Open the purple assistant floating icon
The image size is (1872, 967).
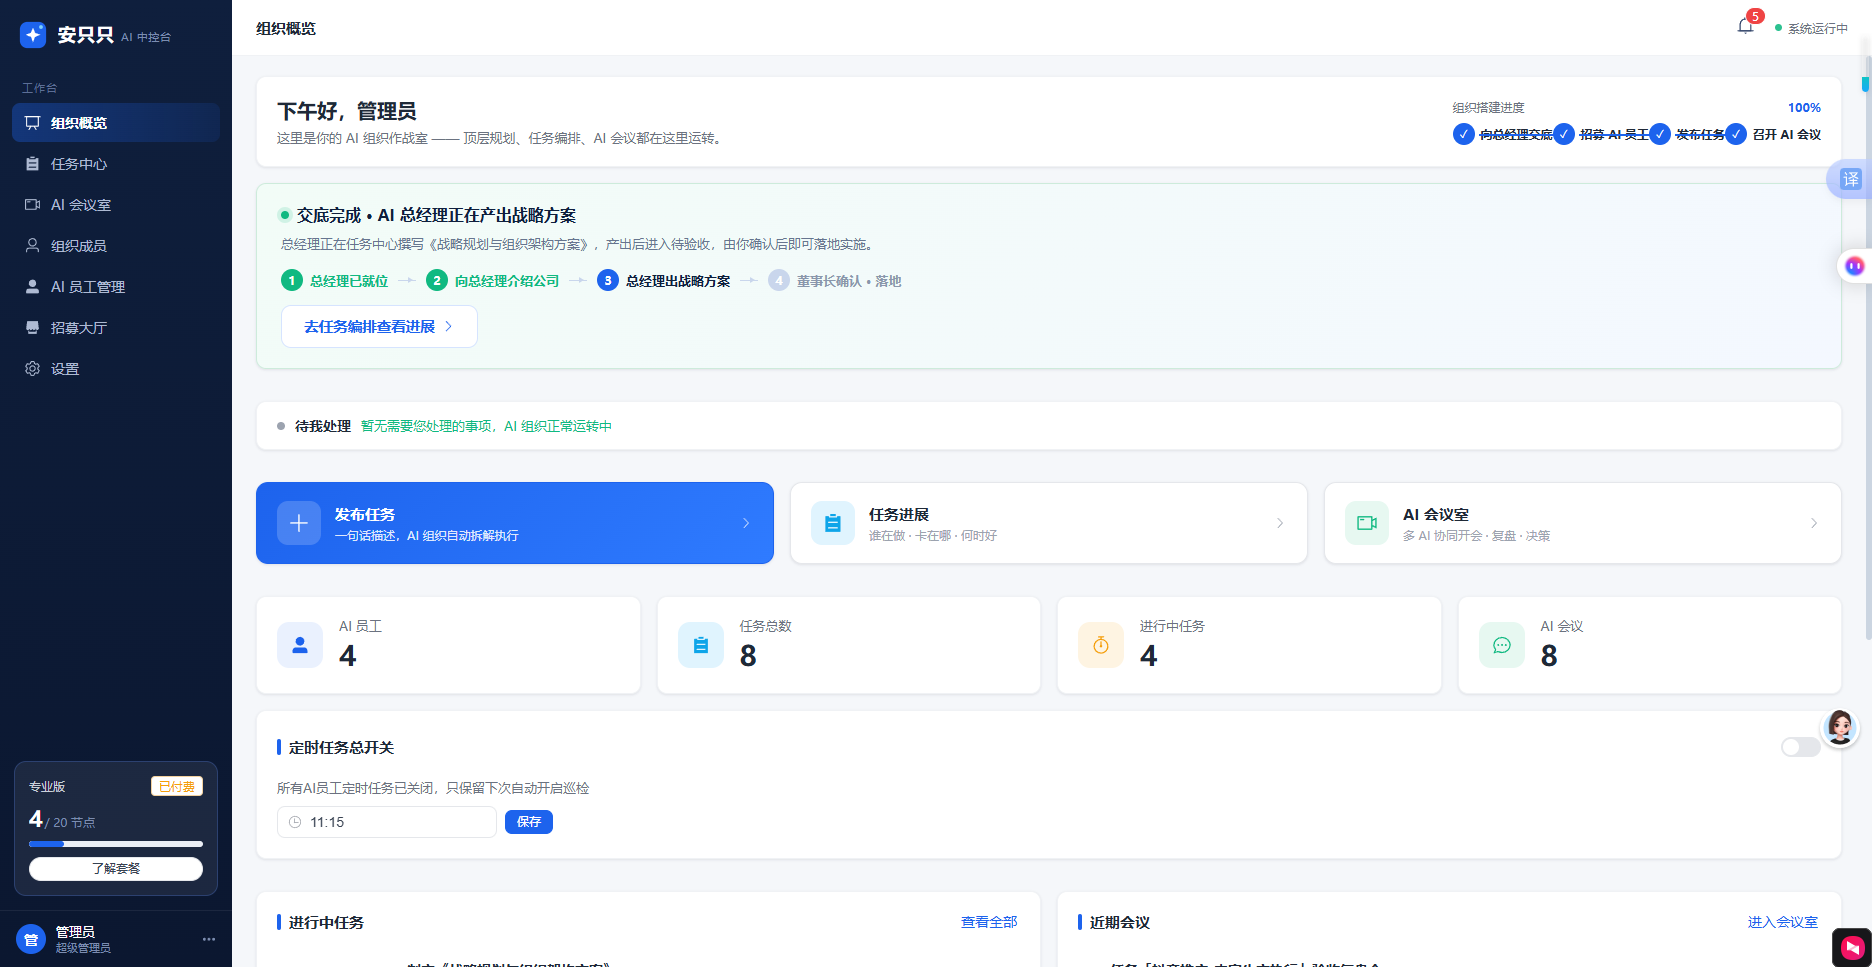tap(1854, 266)
